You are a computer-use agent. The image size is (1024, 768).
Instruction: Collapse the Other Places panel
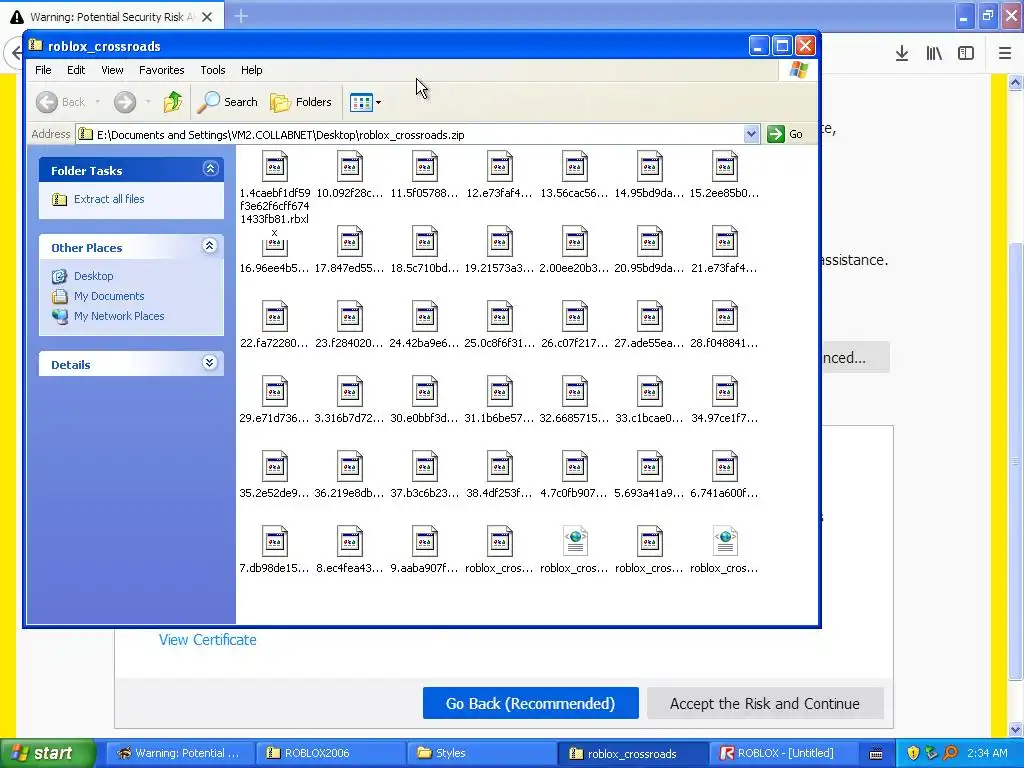click(x=210, y=246)
